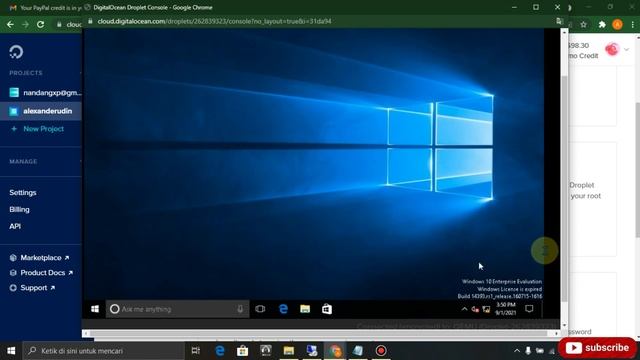This screenshot has height=360, width=640.
Task: Click the red DigitalOcean account avatar
Action: (x=612, y=49)
